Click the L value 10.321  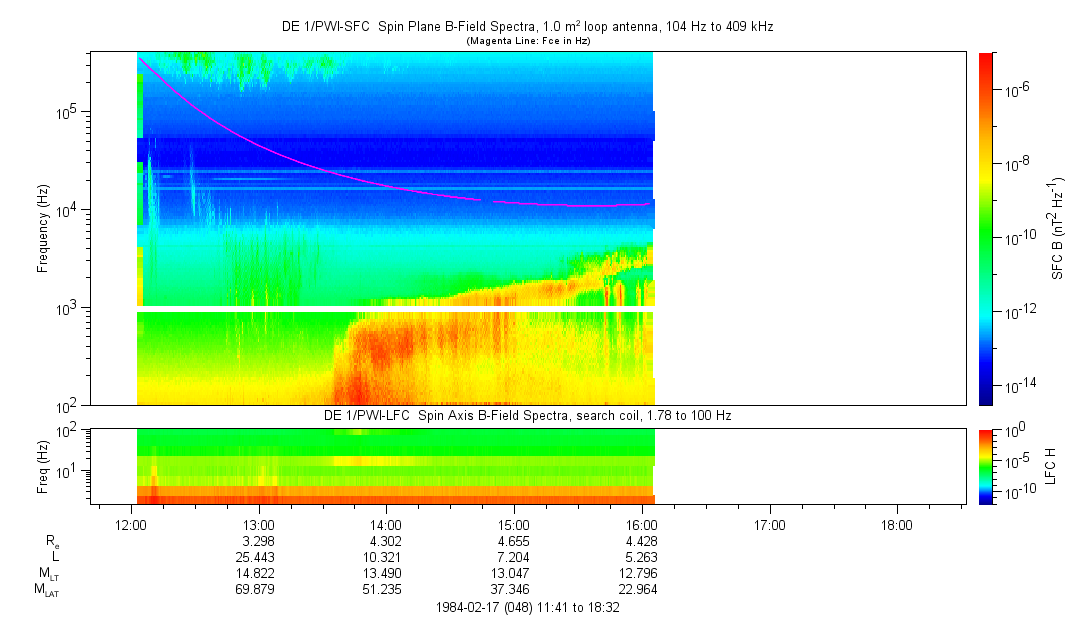(383, 557)
